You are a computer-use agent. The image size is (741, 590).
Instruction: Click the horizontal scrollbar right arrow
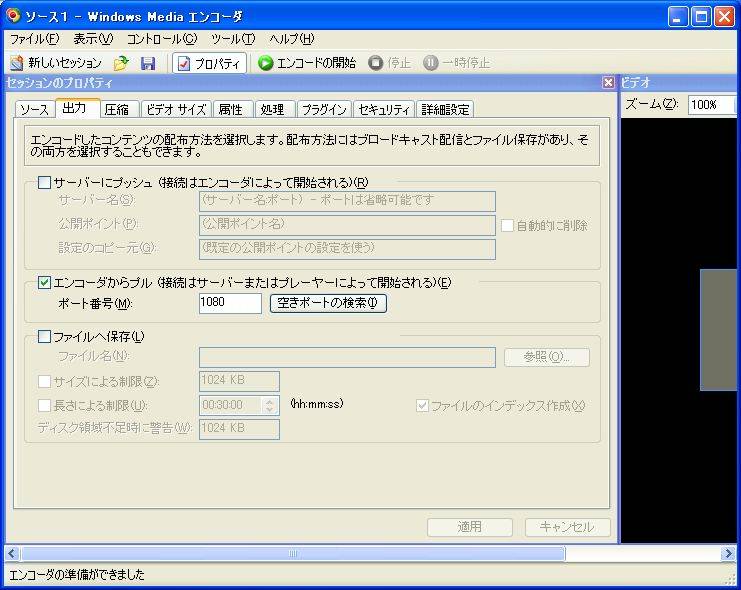[728, 553]
